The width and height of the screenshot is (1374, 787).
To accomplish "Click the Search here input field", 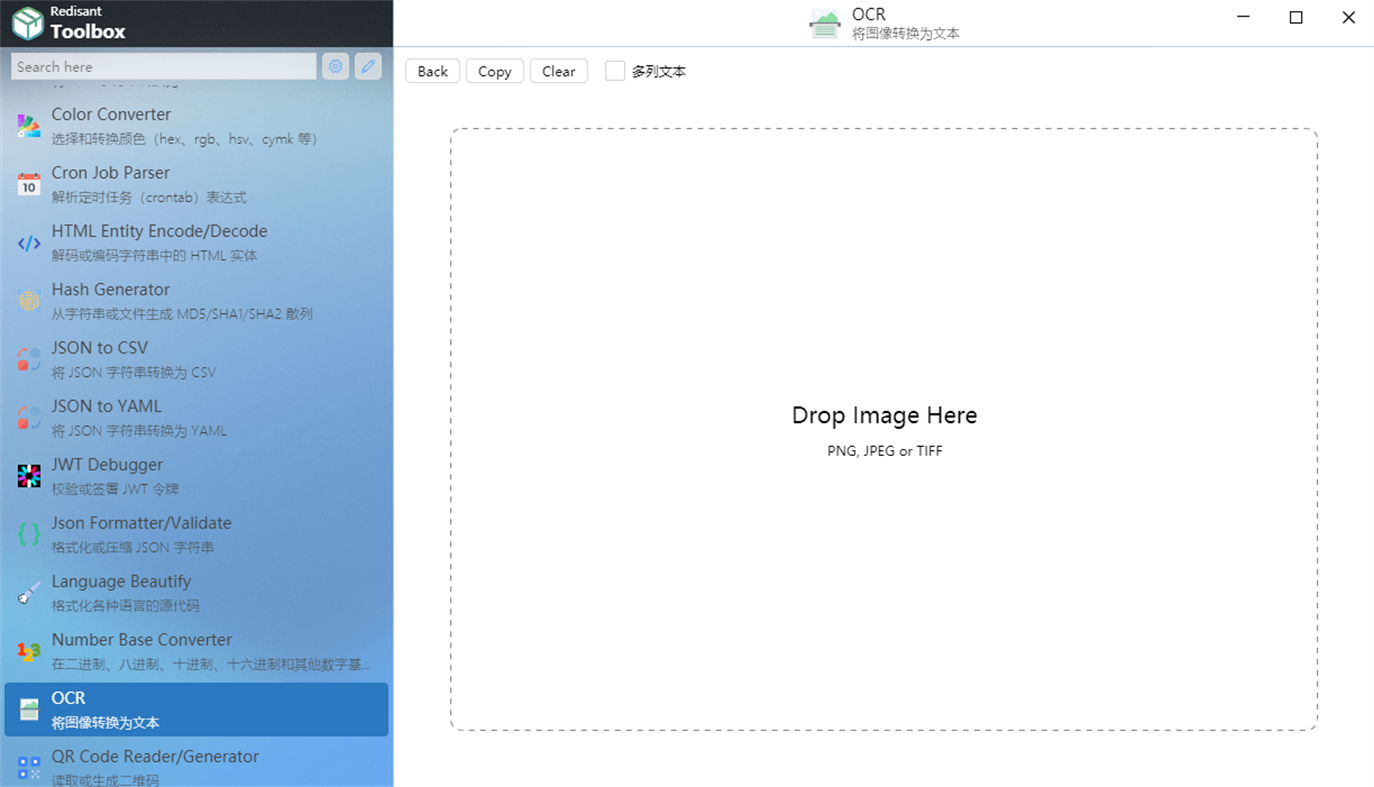I will point(164,67).
